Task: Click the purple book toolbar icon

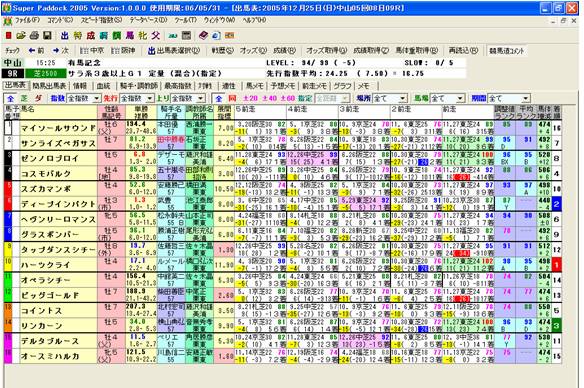Action: click(203, 35)
